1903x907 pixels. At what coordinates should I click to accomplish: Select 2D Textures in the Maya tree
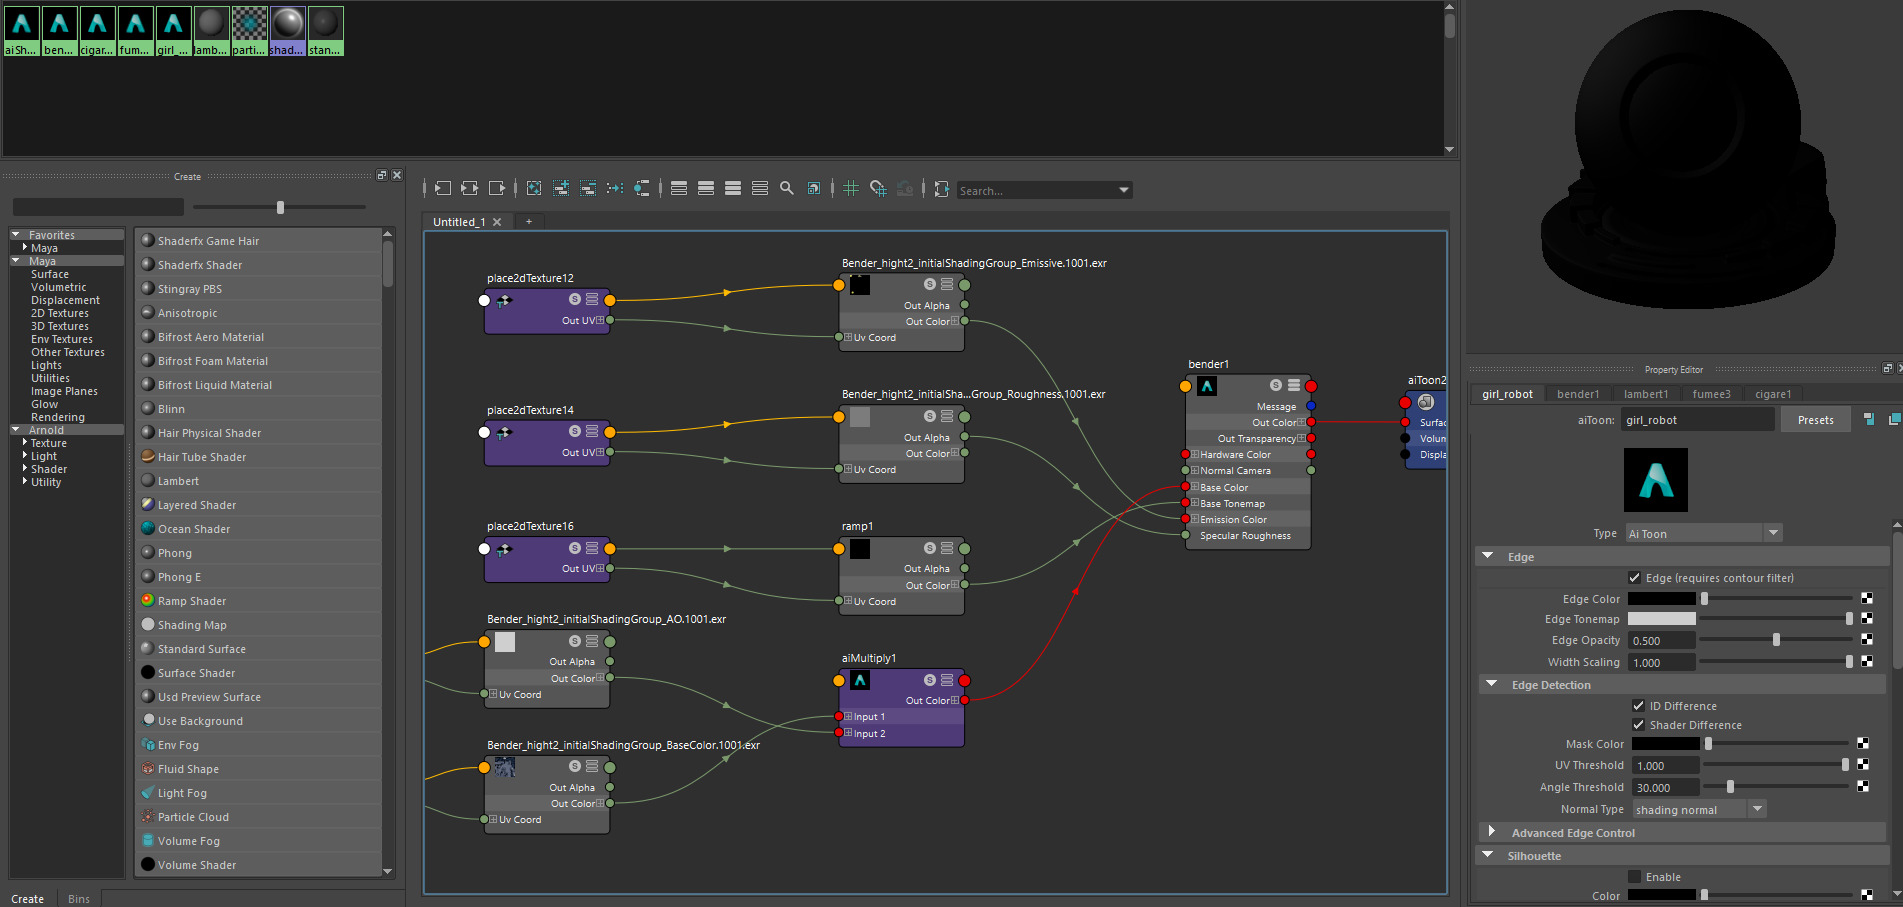tap(60, 313)
